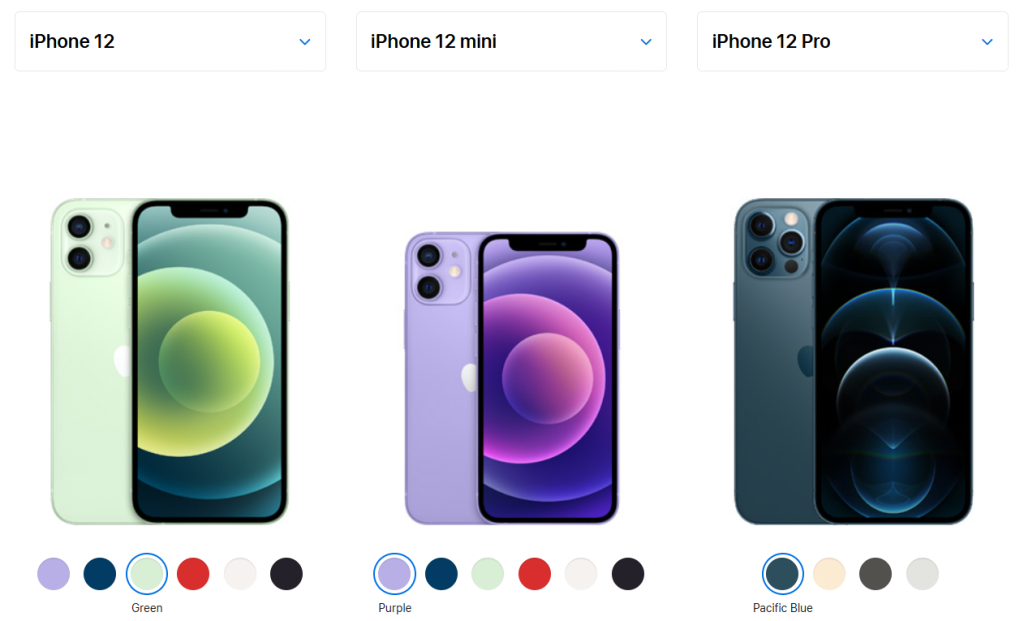This screenshot has width=1024, height=621.
Task: Select purple swatch under iPhone 12 mini
Action: click(394, 574)
